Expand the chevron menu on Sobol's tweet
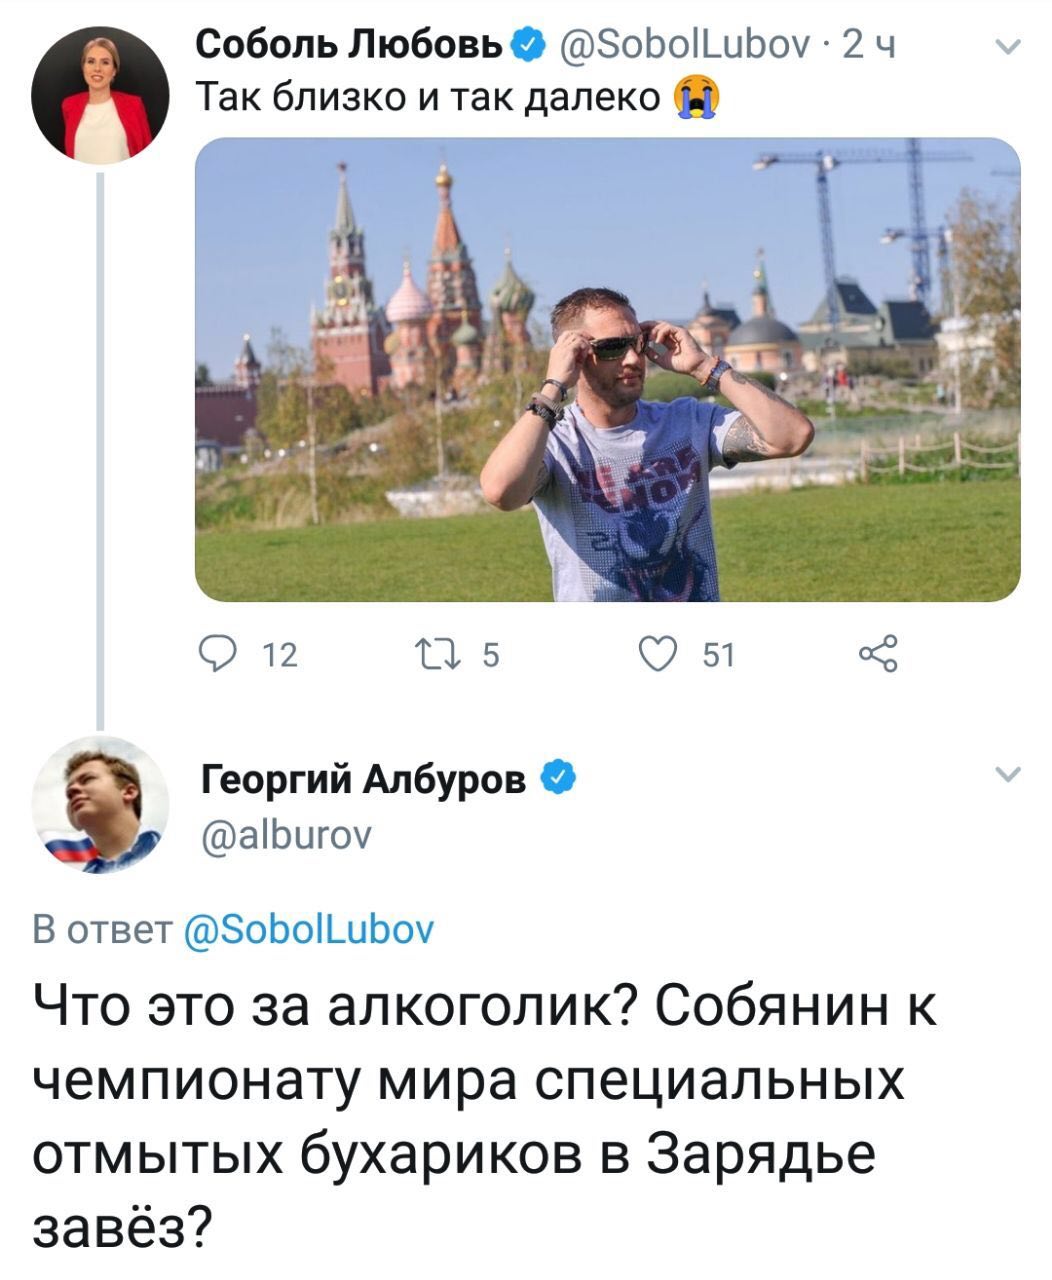Screen dimensions: 1052x1280 (x=1009, y=47)
